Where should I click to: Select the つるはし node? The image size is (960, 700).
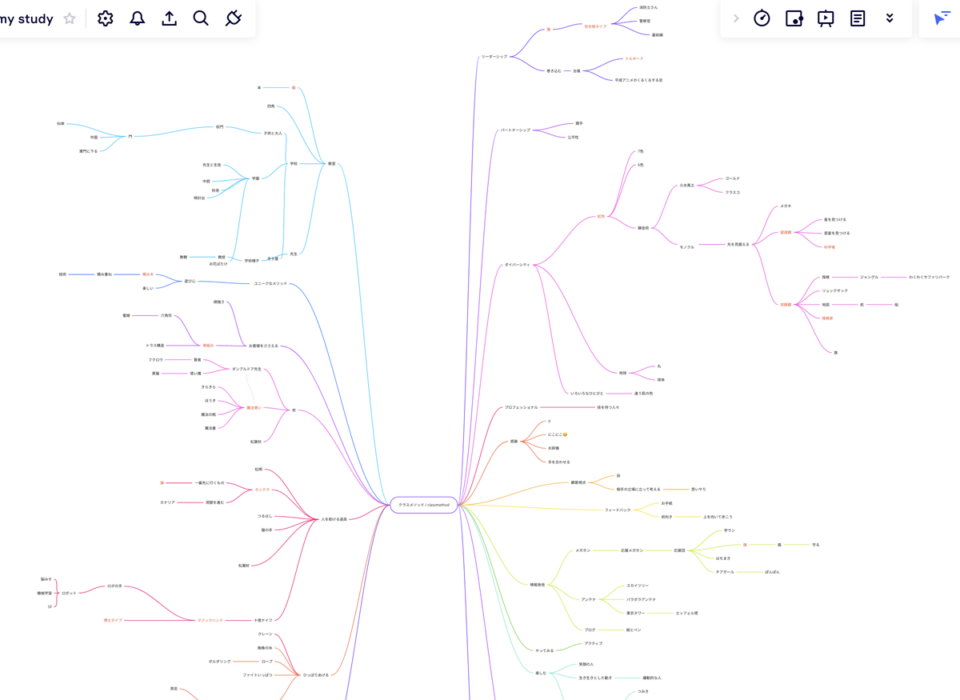click(265, 516)
